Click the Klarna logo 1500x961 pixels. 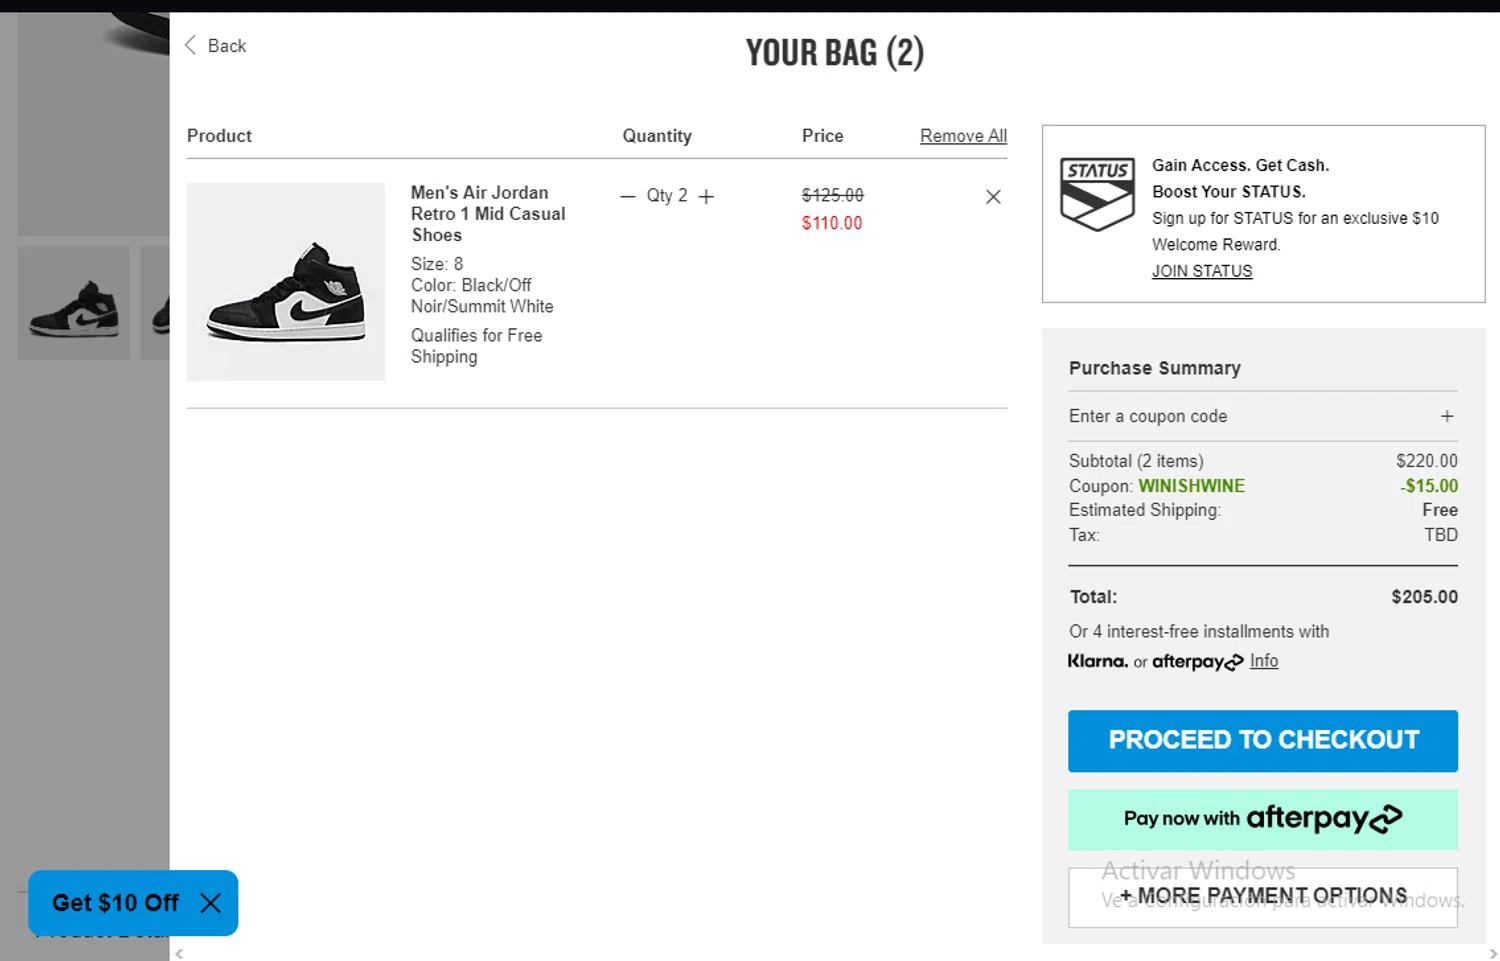coord(1097,661)
